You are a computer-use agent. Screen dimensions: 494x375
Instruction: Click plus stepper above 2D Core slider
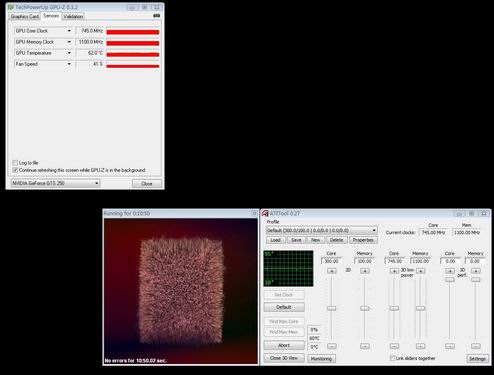[x=331, y=271]
